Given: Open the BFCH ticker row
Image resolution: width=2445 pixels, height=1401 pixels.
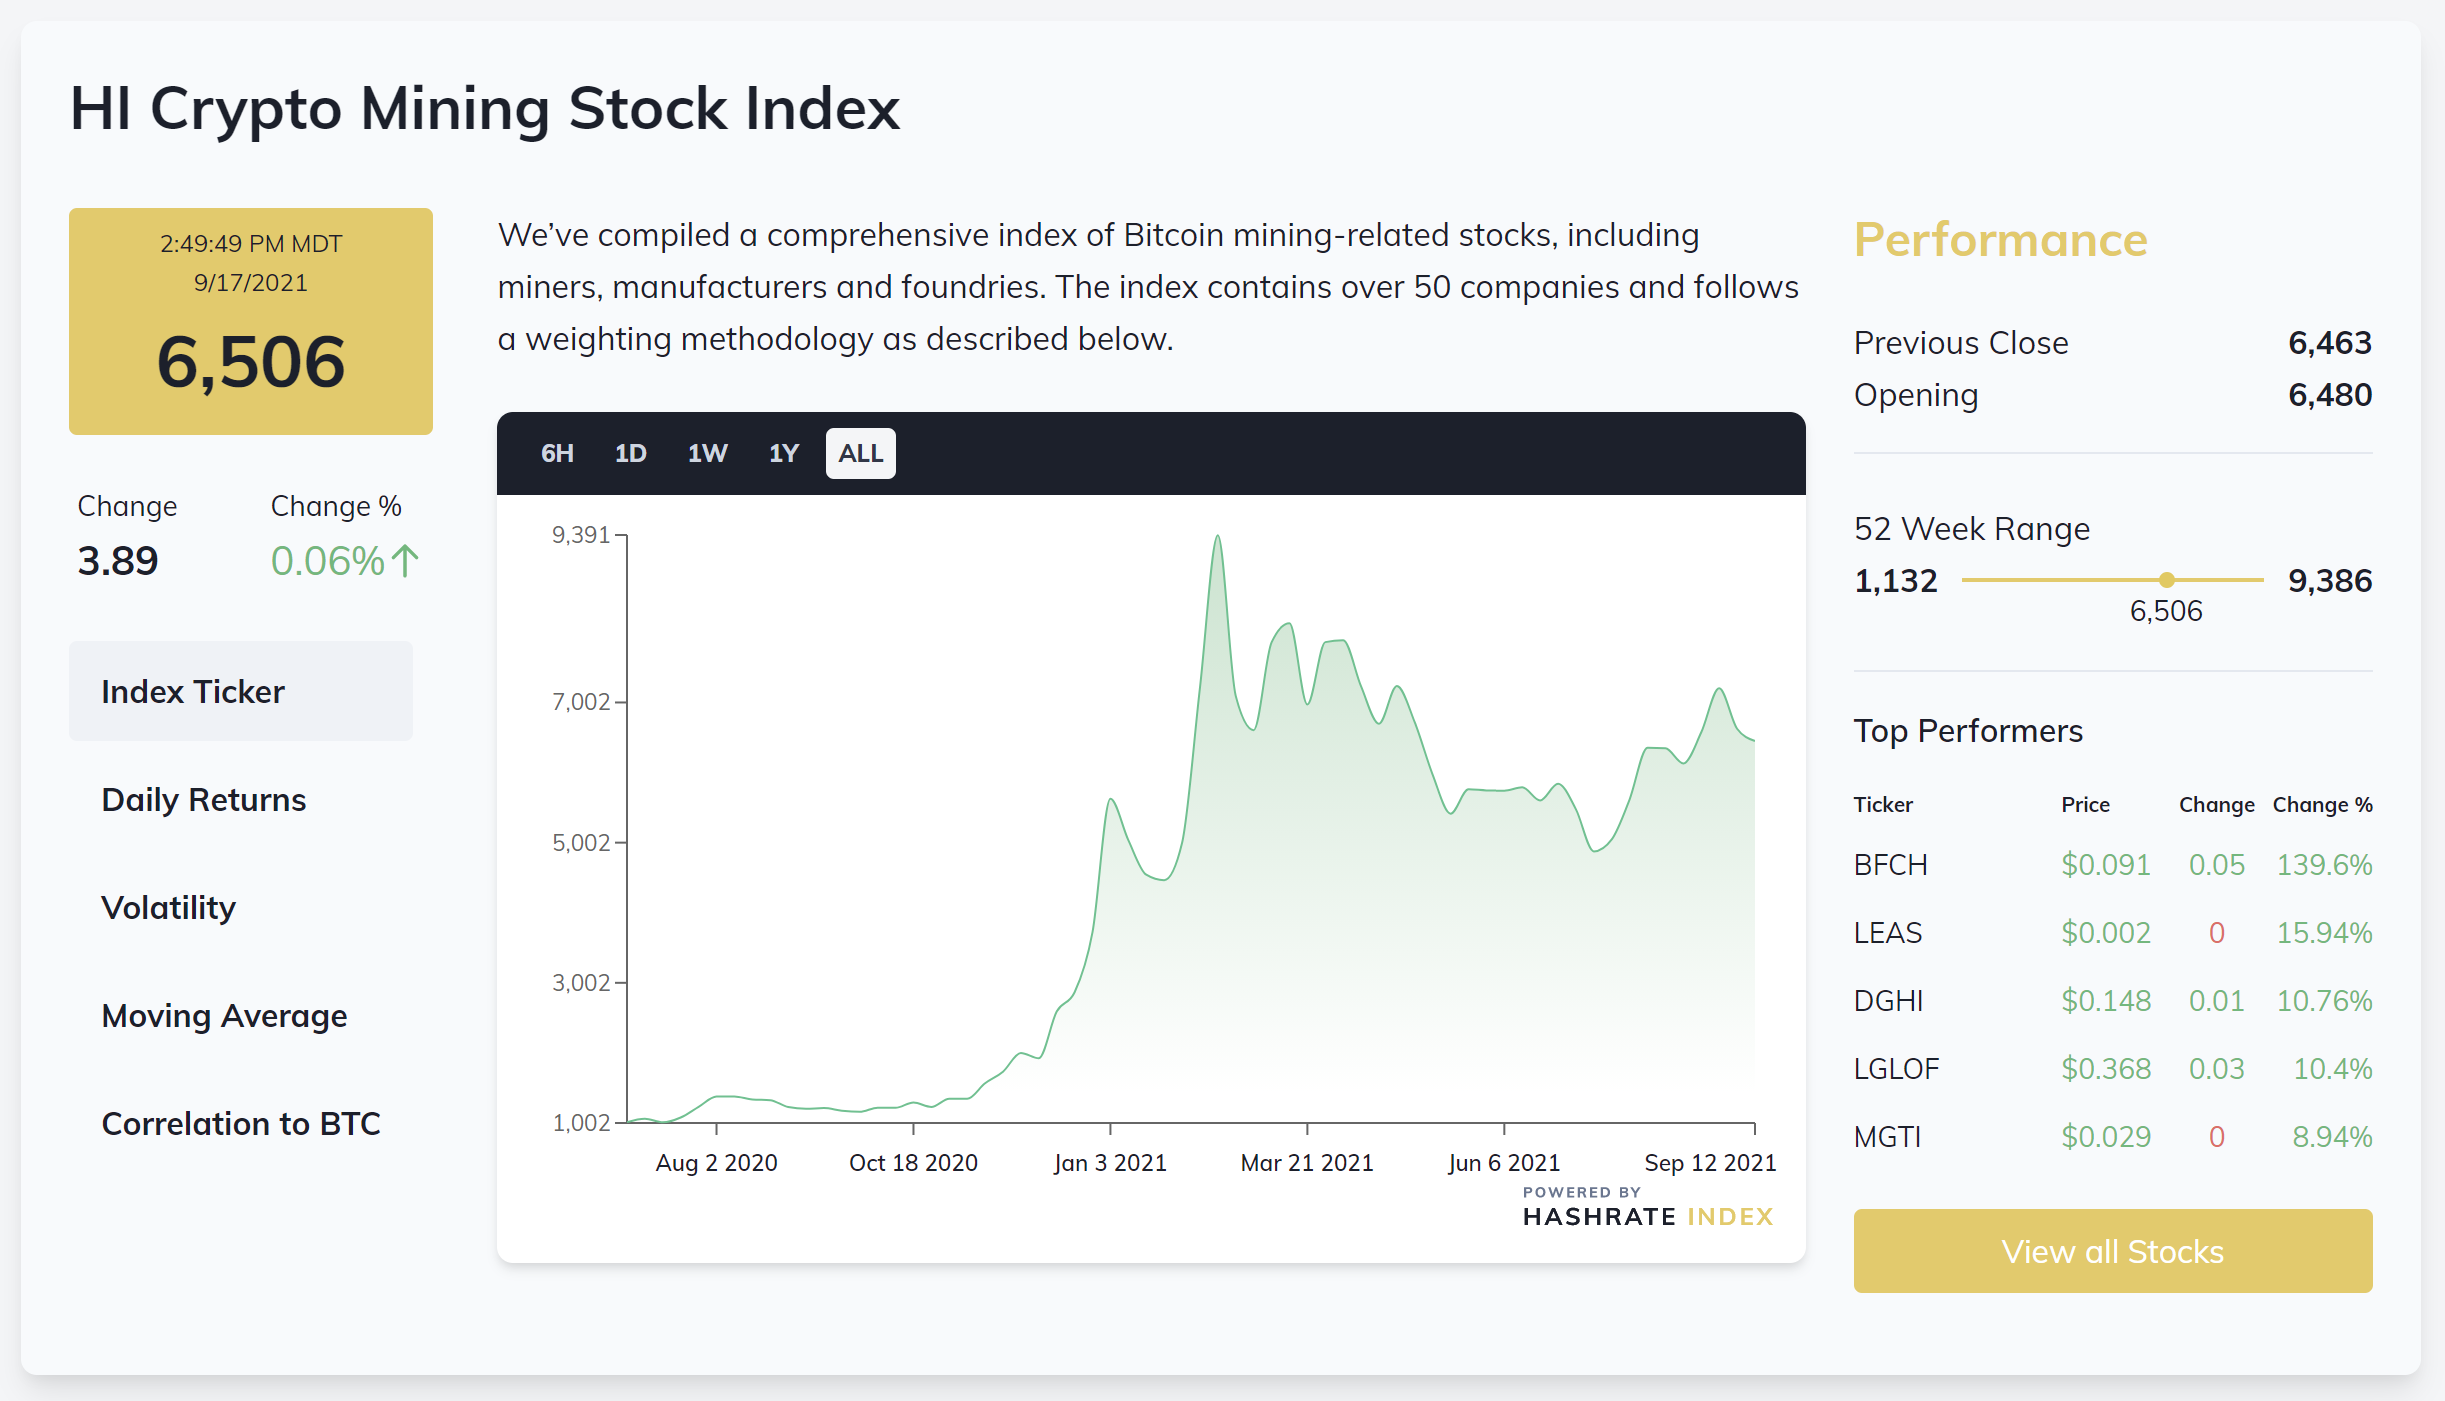Looking at the screenshot, I should pyautogui.click(x=1890, y=865).
